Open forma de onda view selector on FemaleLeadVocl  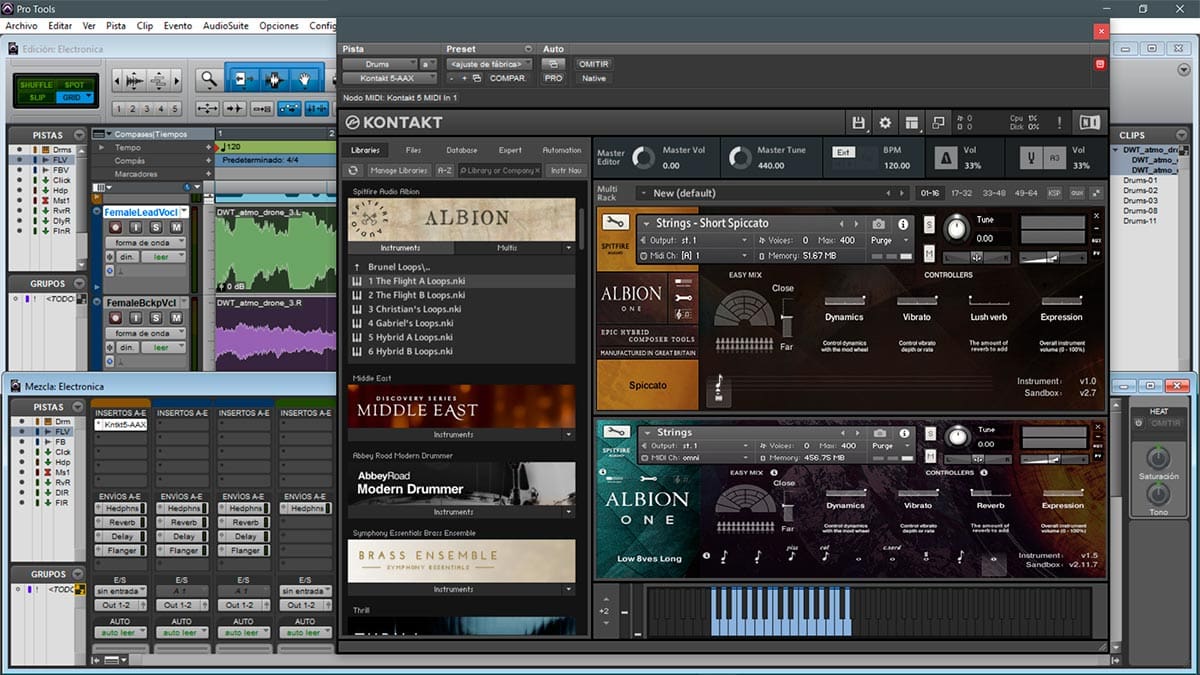(x=148, y=243)
